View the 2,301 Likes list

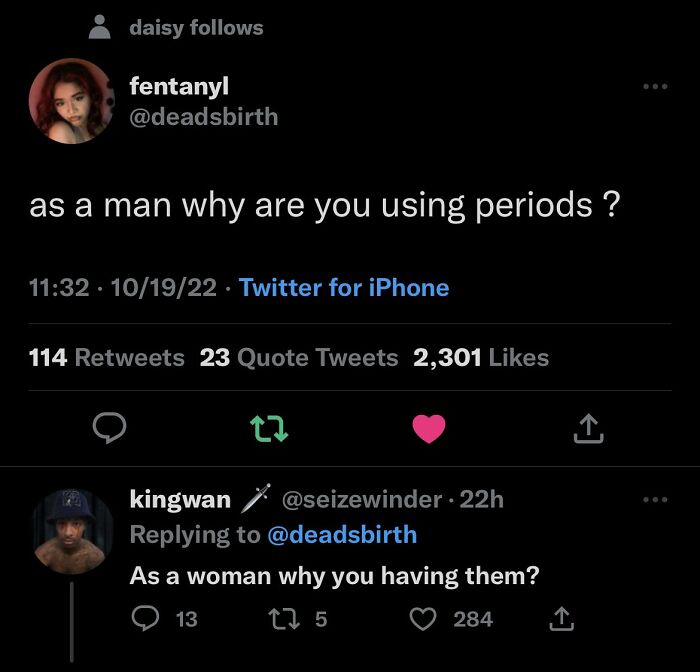pos(481,357)
